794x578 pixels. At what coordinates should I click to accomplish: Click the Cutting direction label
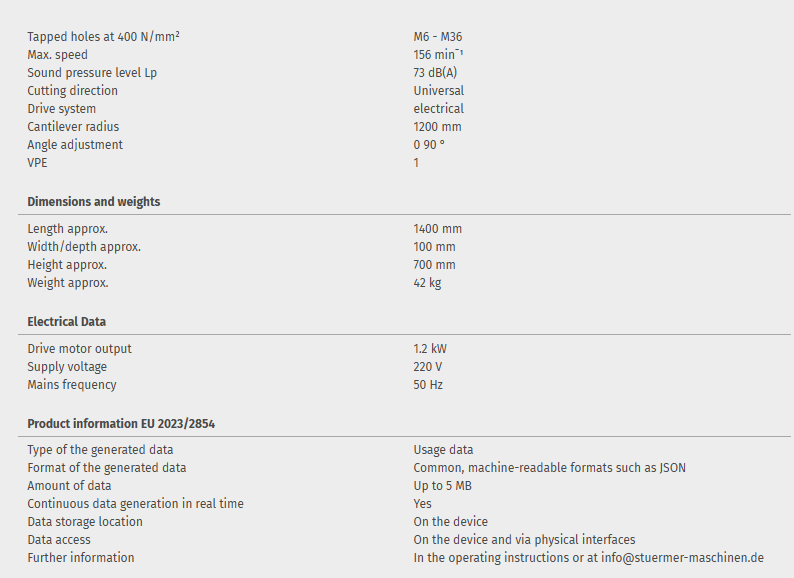point(72,91)
